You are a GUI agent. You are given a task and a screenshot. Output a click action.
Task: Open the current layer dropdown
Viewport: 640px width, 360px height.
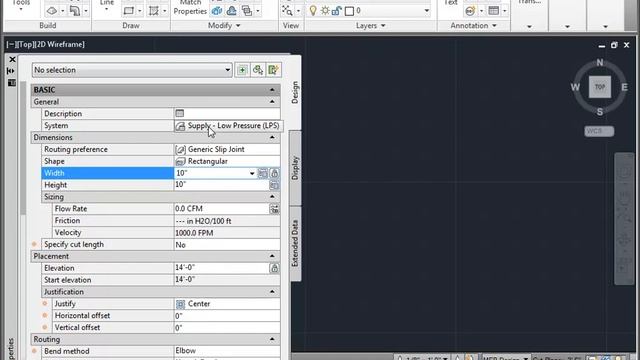coord(427,11)
